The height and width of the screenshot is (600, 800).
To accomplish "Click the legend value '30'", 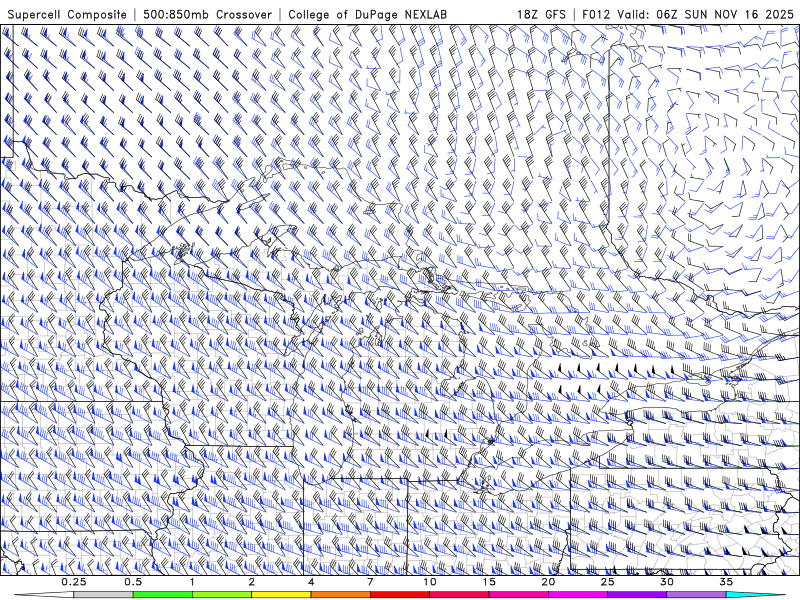I will 667,582.
